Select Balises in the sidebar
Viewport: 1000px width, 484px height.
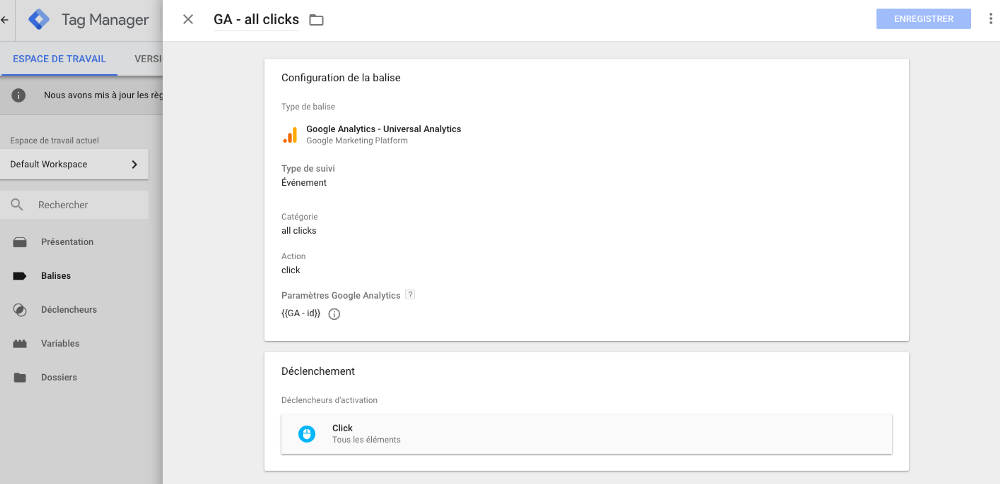point(55,276)
